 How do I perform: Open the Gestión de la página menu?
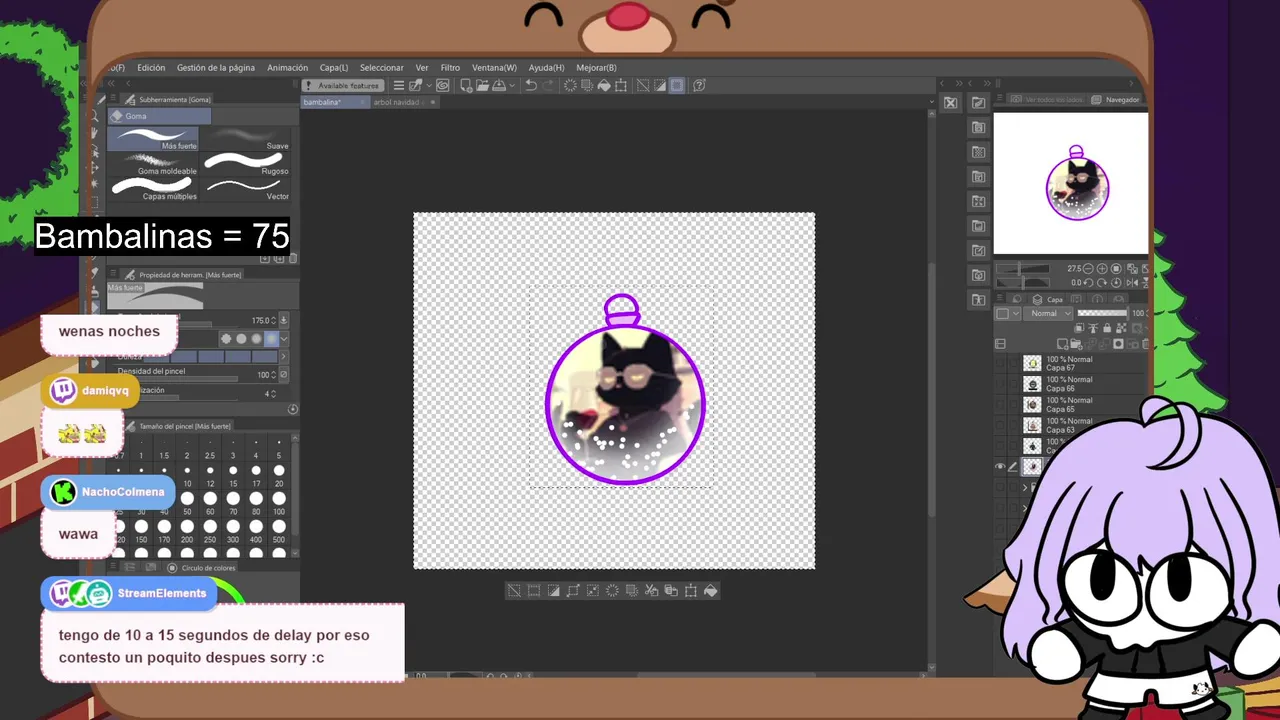(x=216, y=68)
